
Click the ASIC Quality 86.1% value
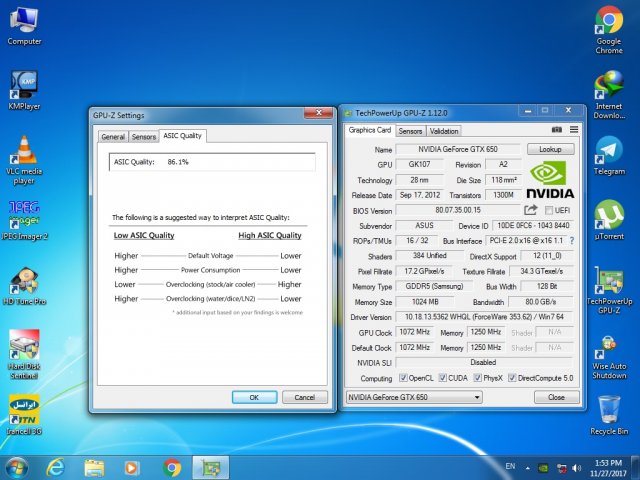[178, 162]
